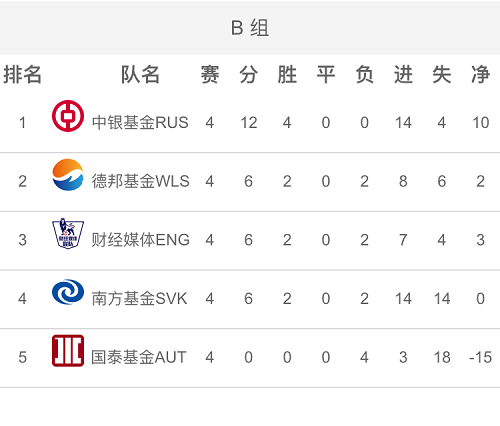The height and width of the screenshot is (426, 500).
Task: Open the 国泰基金AUT dark red logo
Action: (x=68, y=351)
